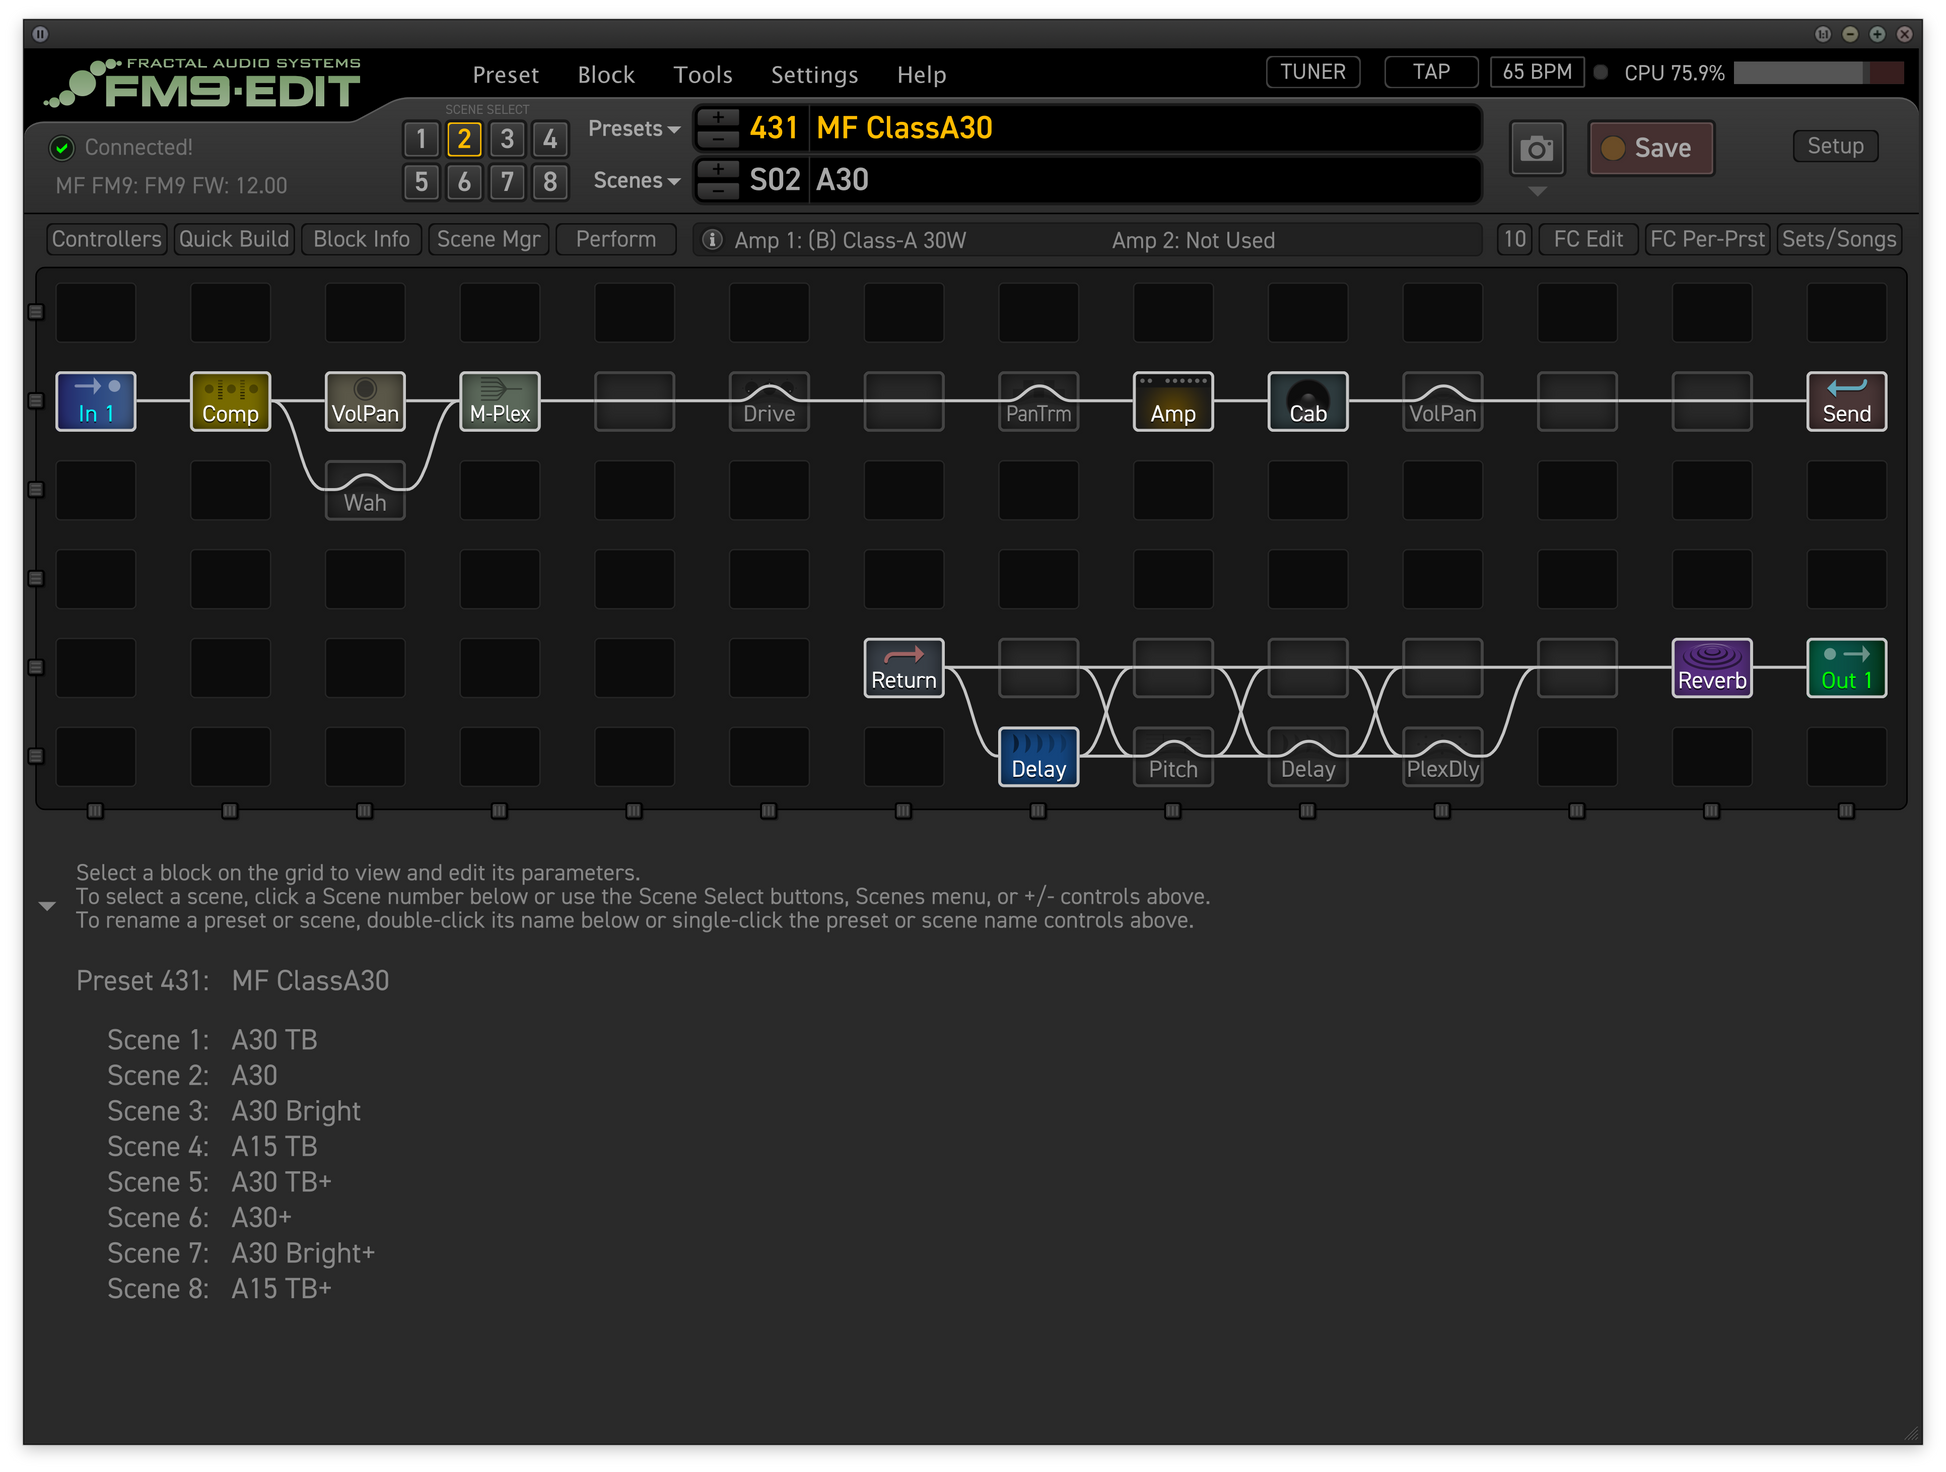Open the Setup button

coord(1835,146)
